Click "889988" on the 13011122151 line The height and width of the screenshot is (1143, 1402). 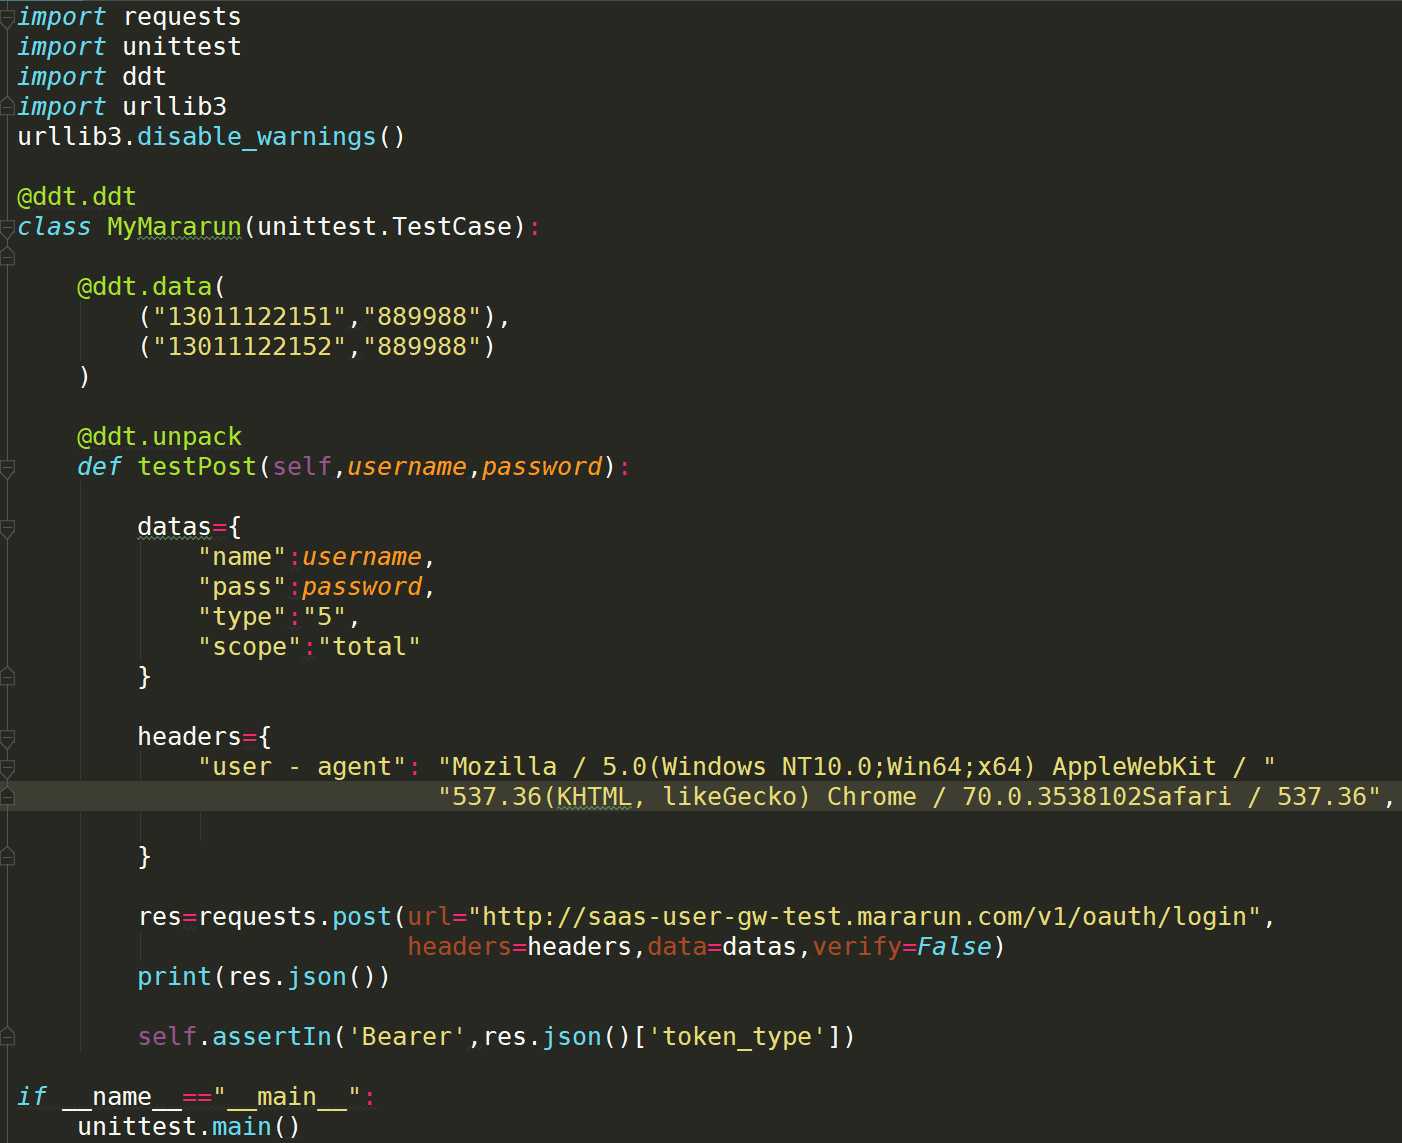[422, 317]
